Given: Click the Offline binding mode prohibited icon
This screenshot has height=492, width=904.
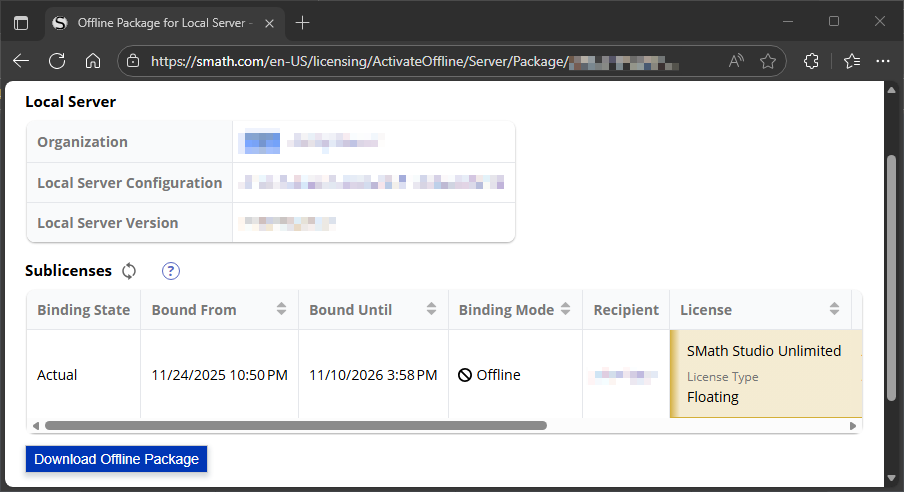Looking at the screenshot, I should point(465,375).
